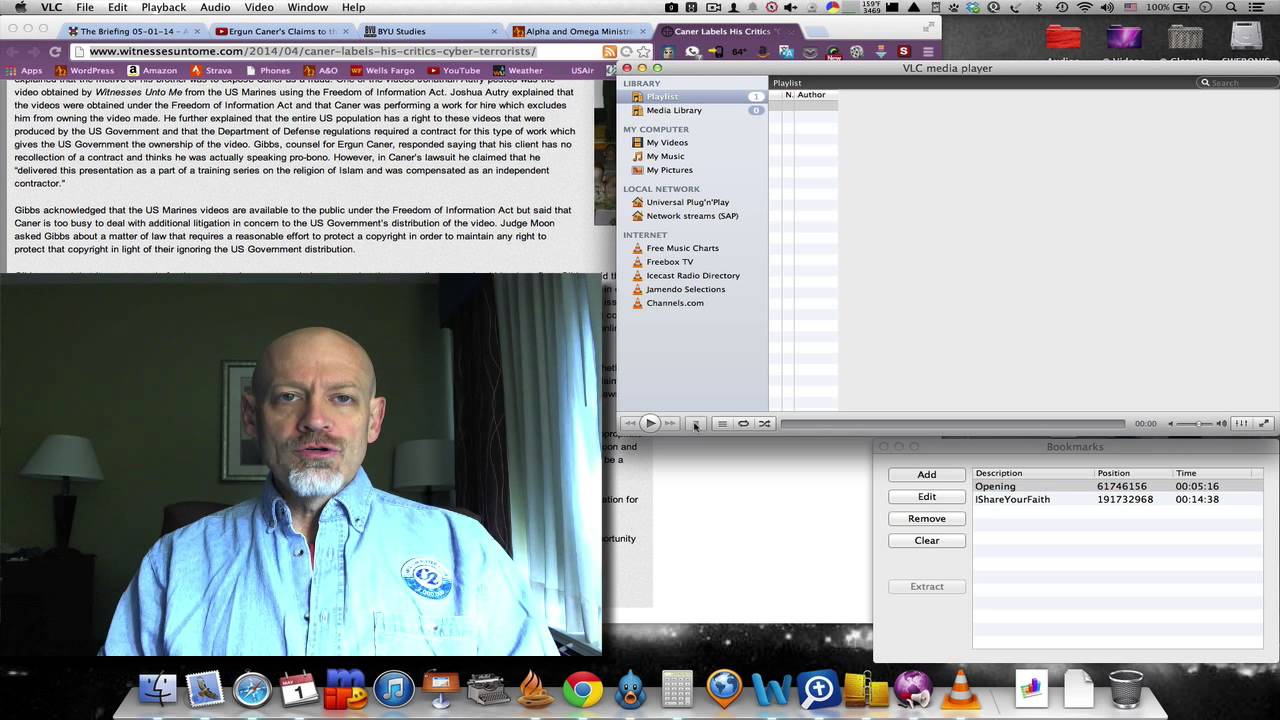Click the VLC playback position bar
Image resolution: width=1280 pixels, height=720 pixels.
coord(953,424)
